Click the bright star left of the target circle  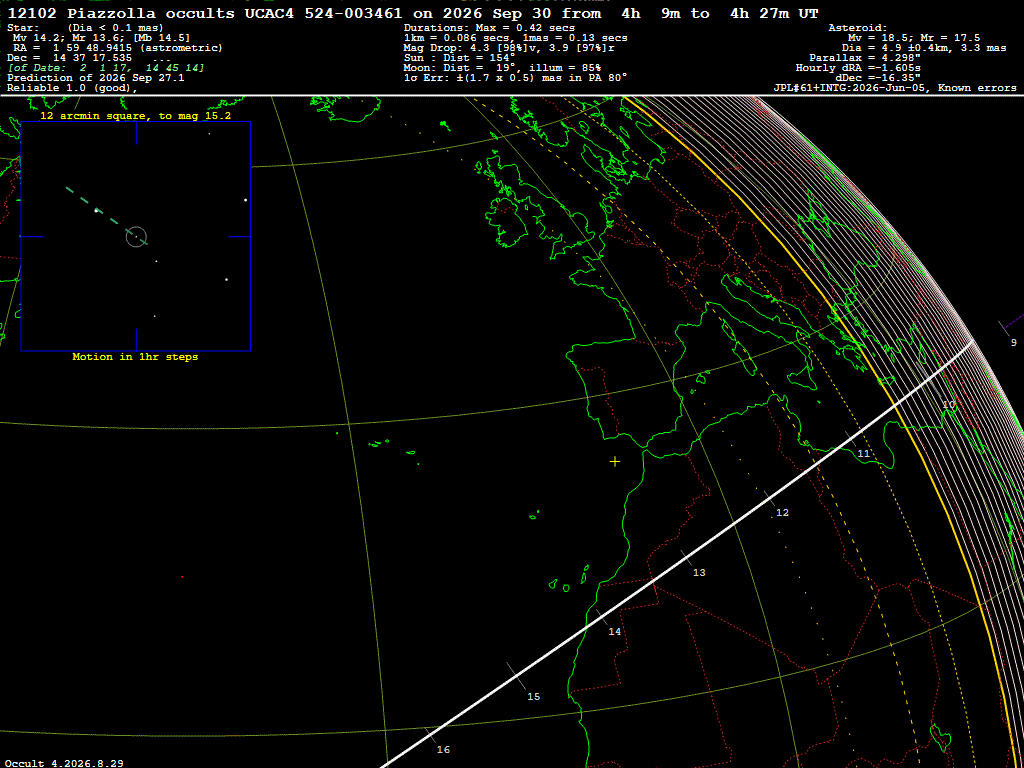pos(96,210)
